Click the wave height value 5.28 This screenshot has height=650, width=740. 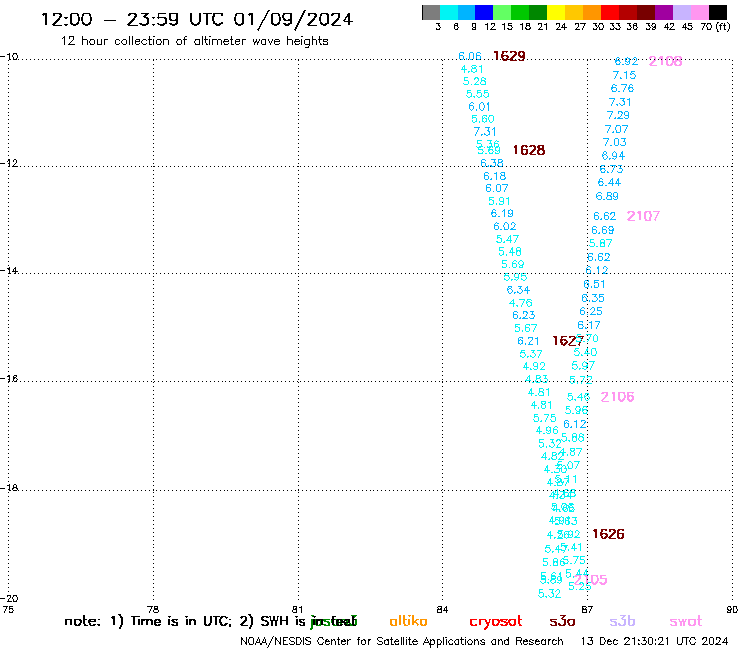pyautogui.click(x=474, y=81)
